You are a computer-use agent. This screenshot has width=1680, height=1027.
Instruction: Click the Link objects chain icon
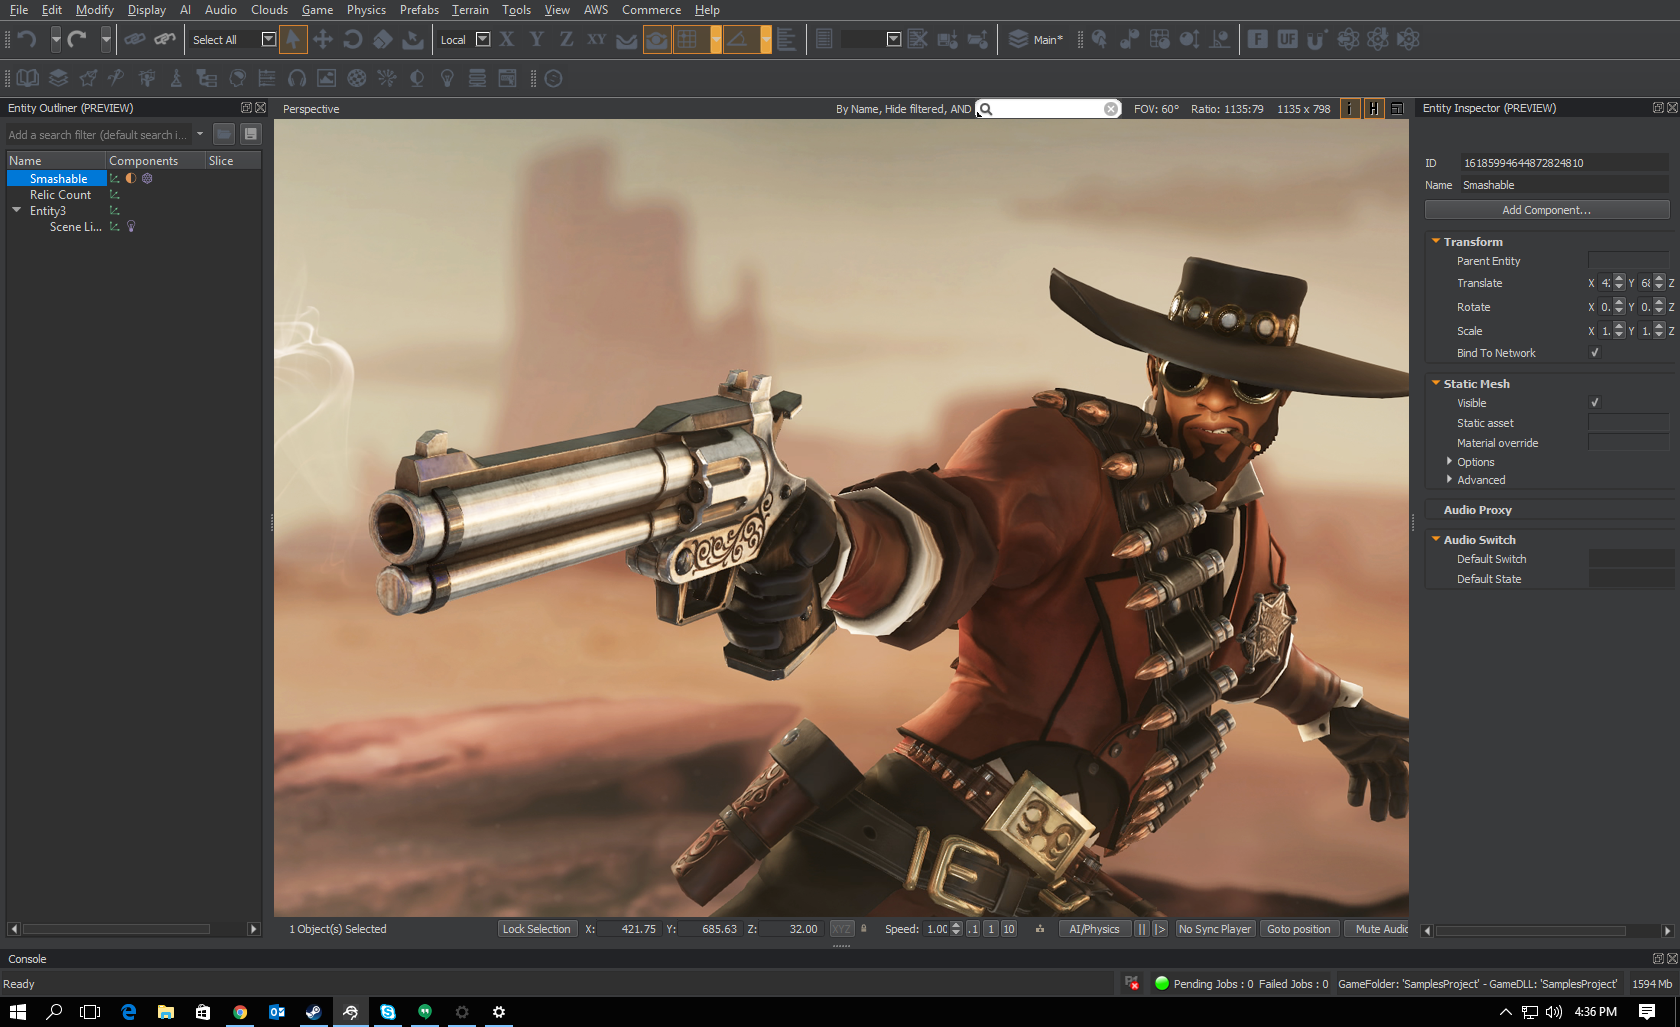point(134,40)
